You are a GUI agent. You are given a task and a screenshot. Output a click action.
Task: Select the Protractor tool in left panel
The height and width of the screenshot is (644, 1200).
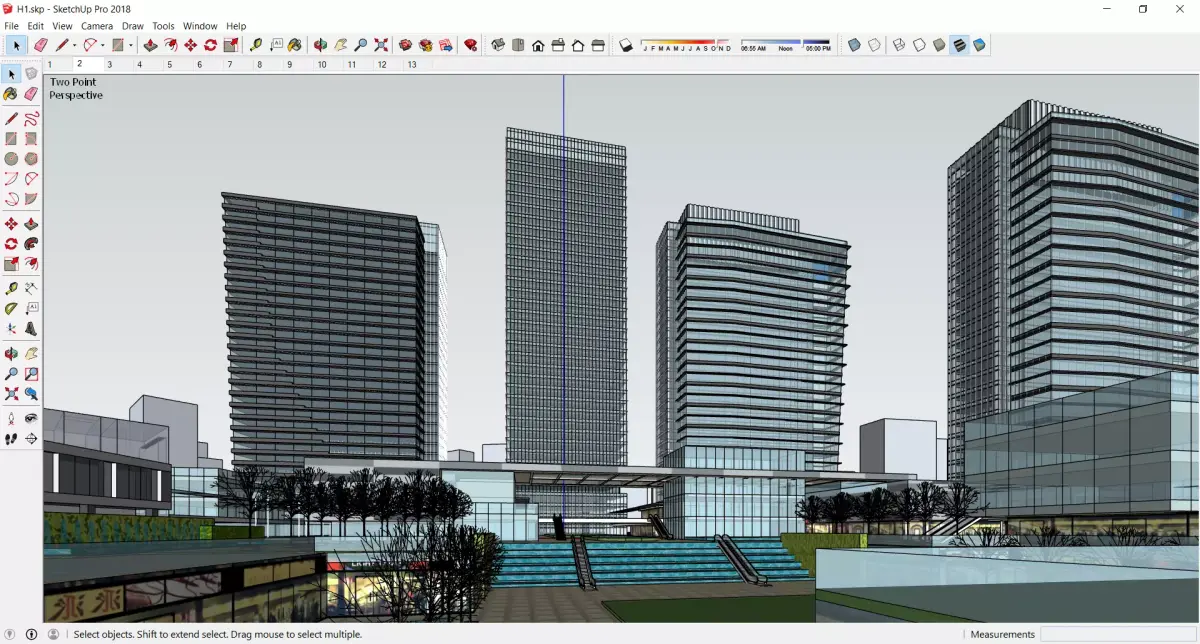click(11, 308)
